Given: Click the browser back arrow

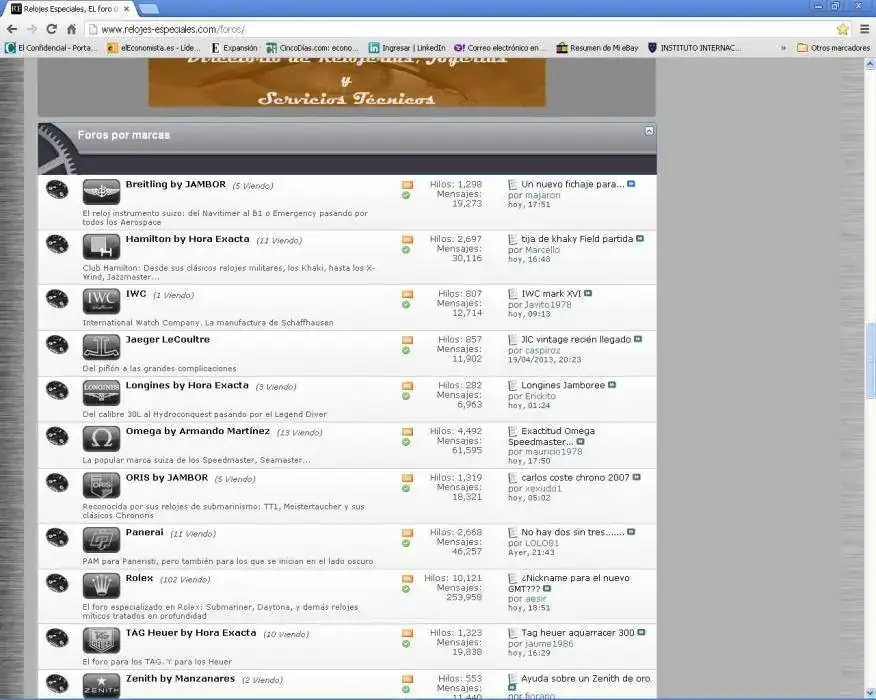Looking at the screenshot, I should 12,29.
